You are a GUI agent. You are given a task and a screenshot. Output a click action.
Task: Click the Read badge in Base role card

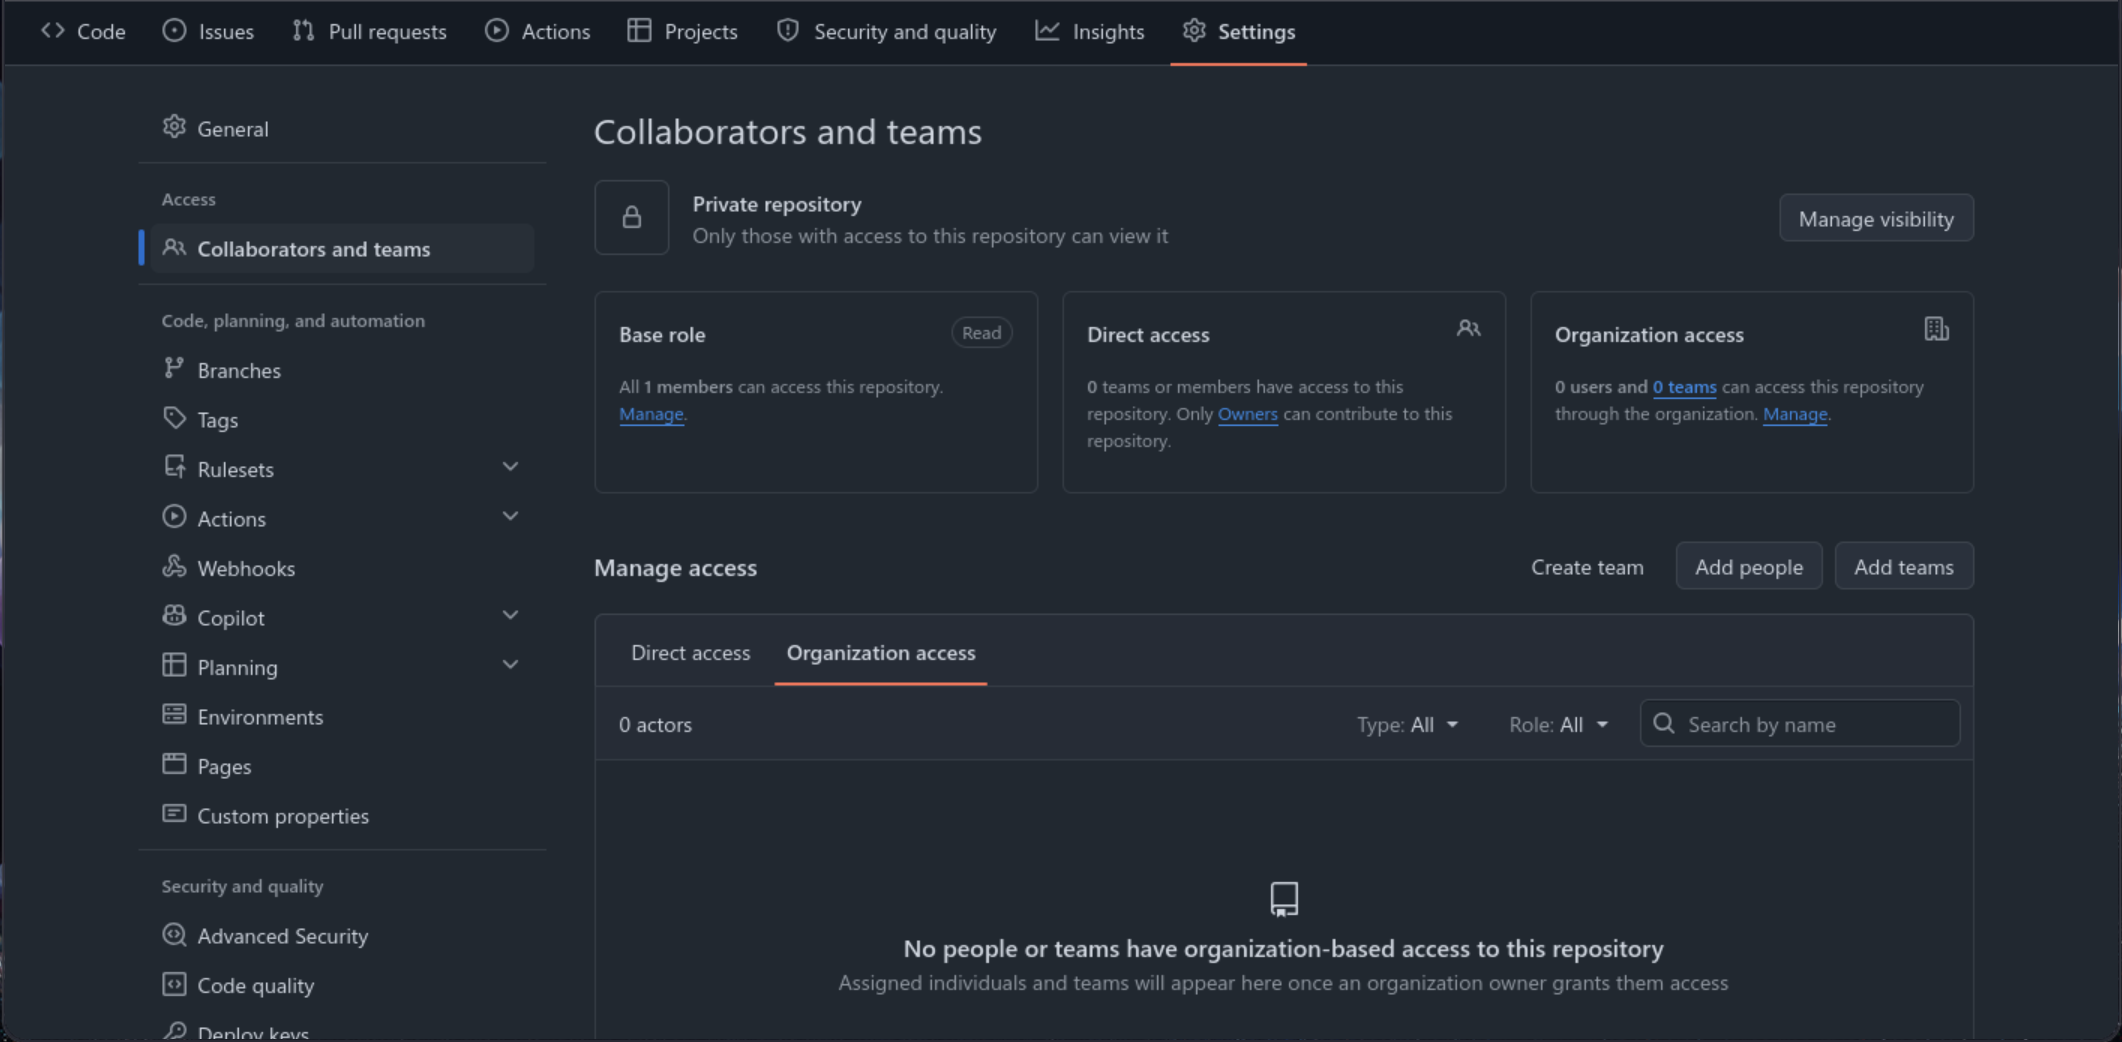[x=981, y=333]
